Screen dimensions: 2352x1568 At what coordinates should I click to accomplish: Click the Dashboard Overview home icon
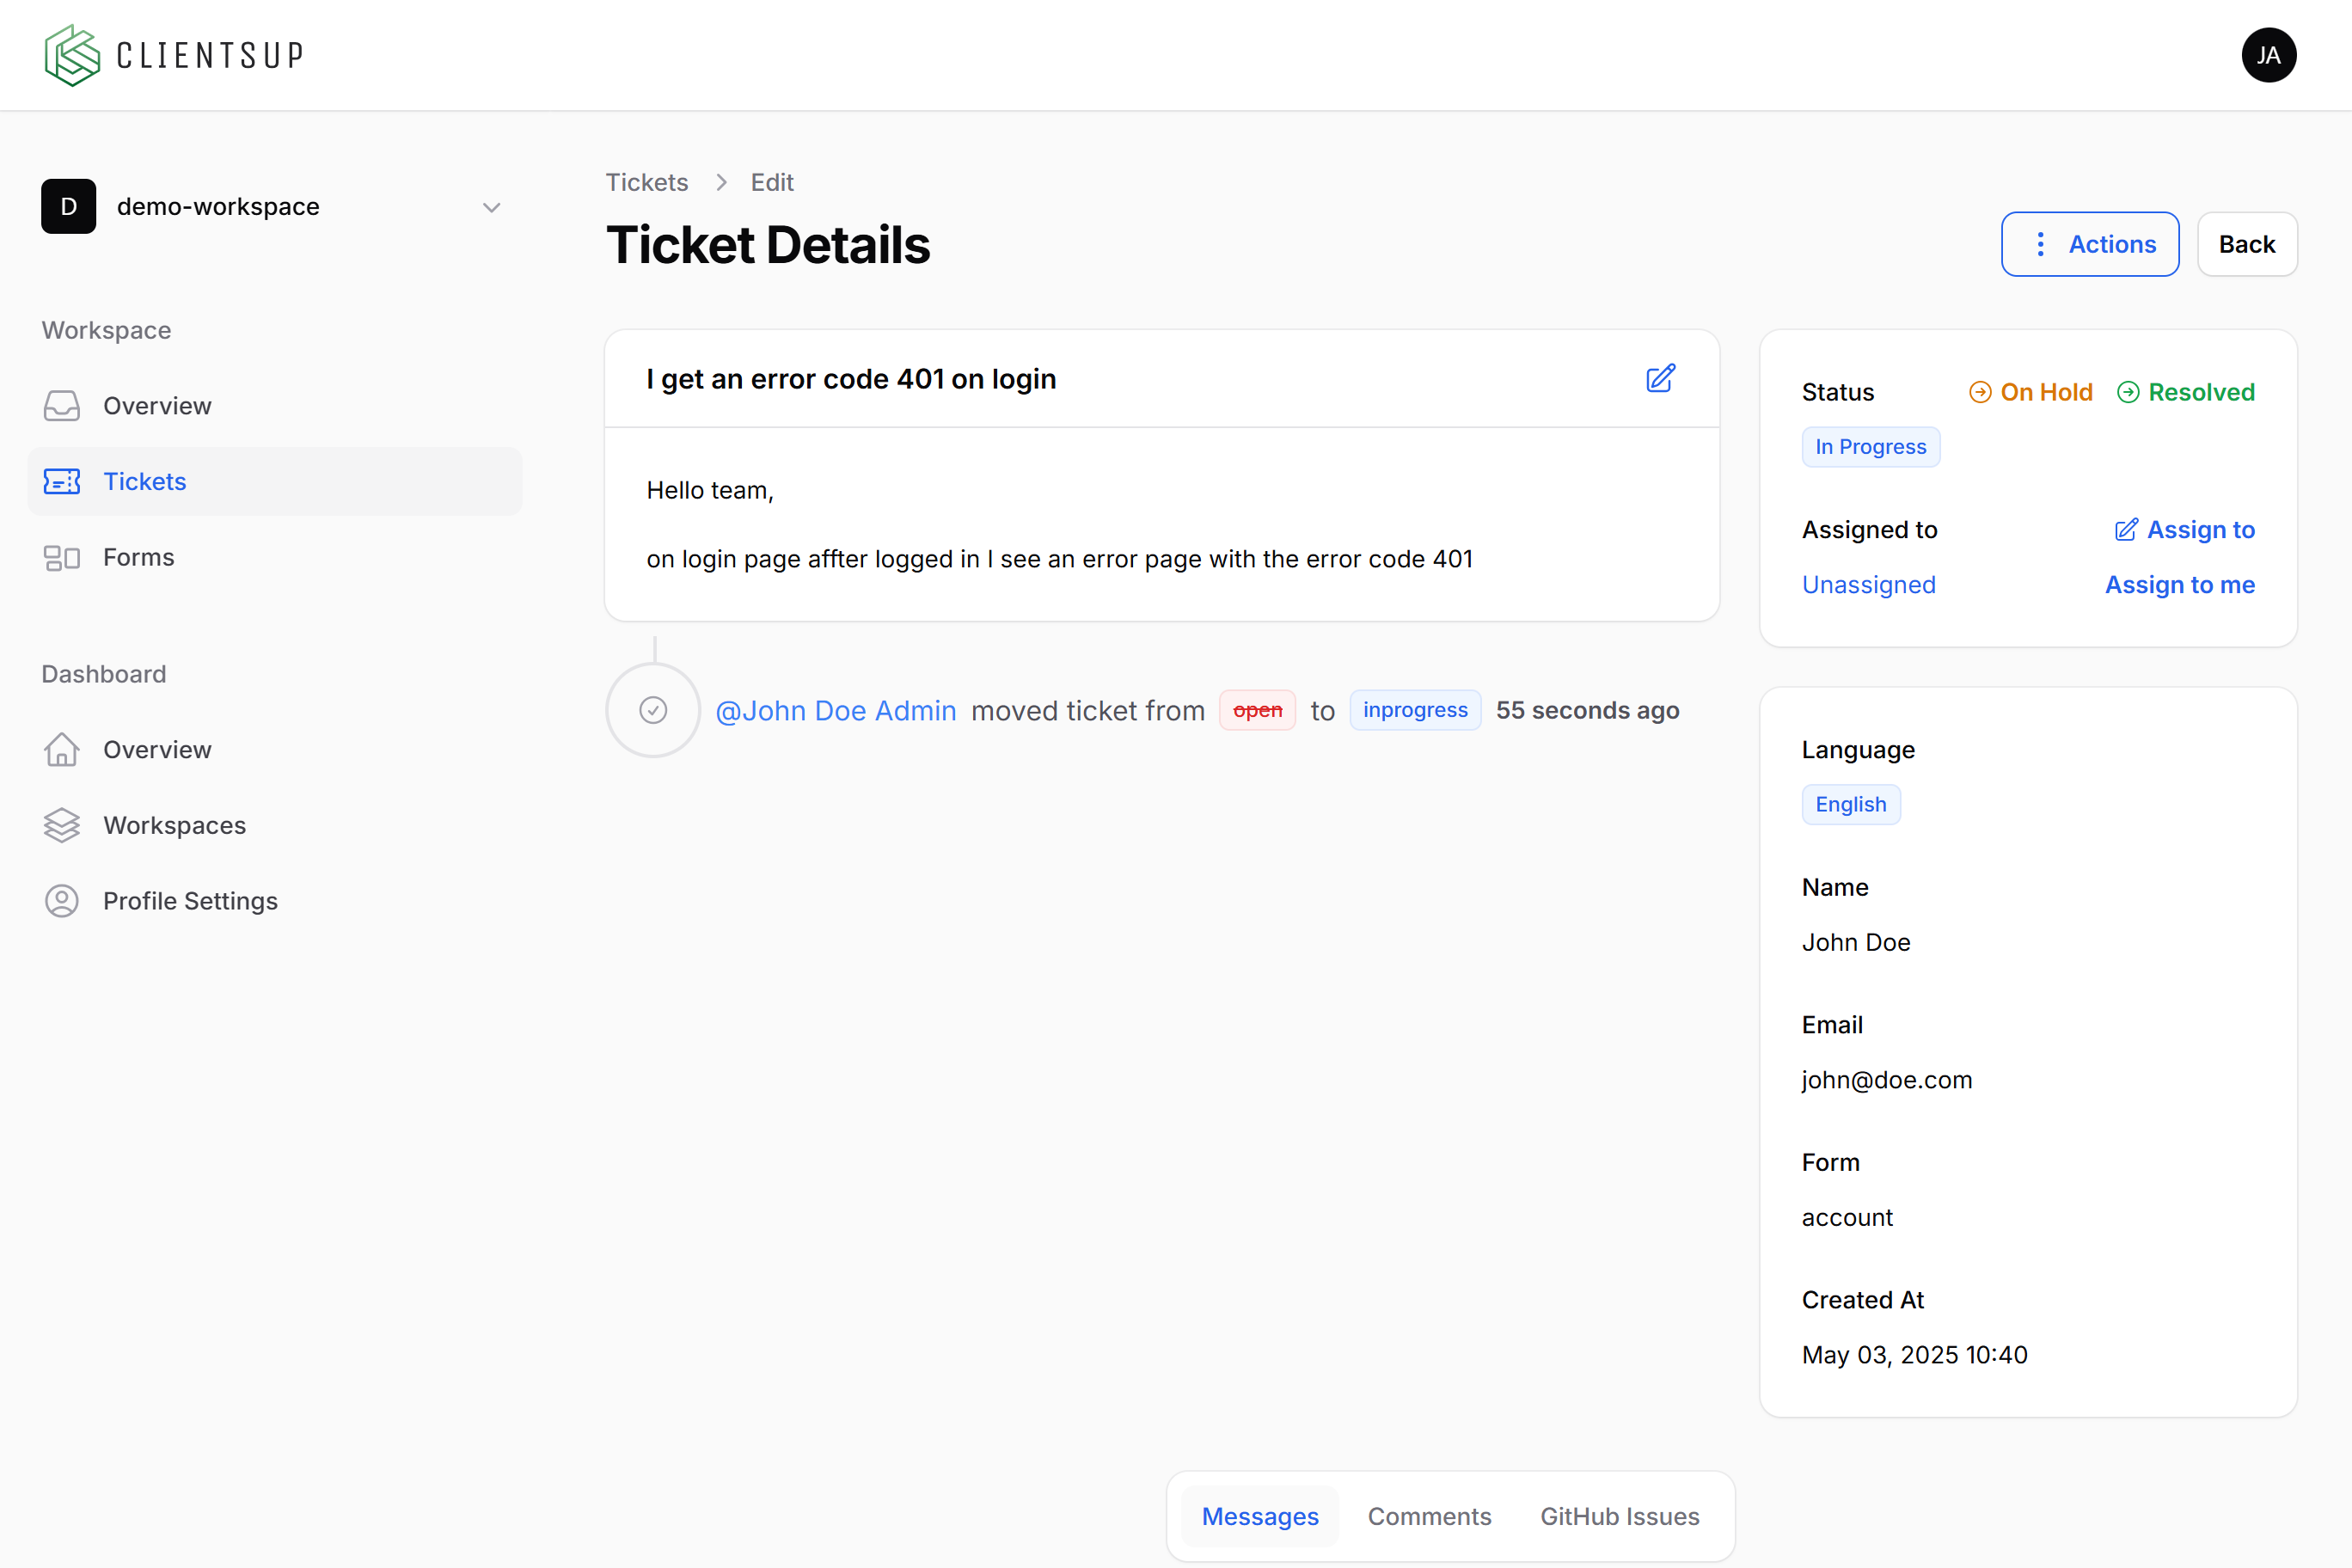pos(62,750)
